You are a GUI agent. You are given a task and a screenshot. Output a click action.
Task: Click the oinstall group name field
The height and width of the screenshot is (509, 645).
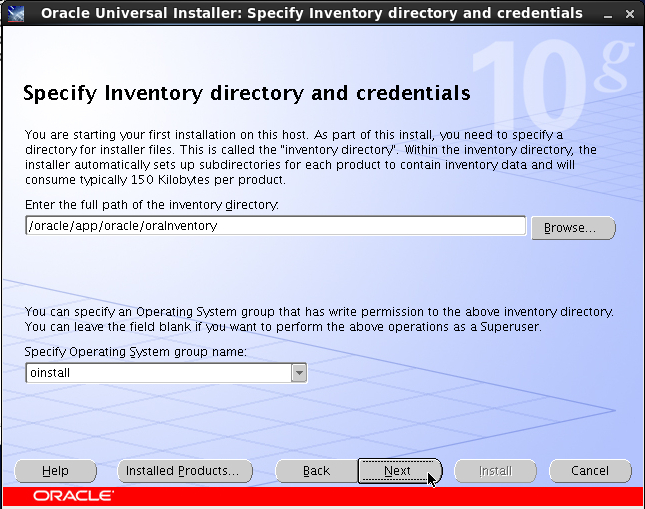pos(159,373)
